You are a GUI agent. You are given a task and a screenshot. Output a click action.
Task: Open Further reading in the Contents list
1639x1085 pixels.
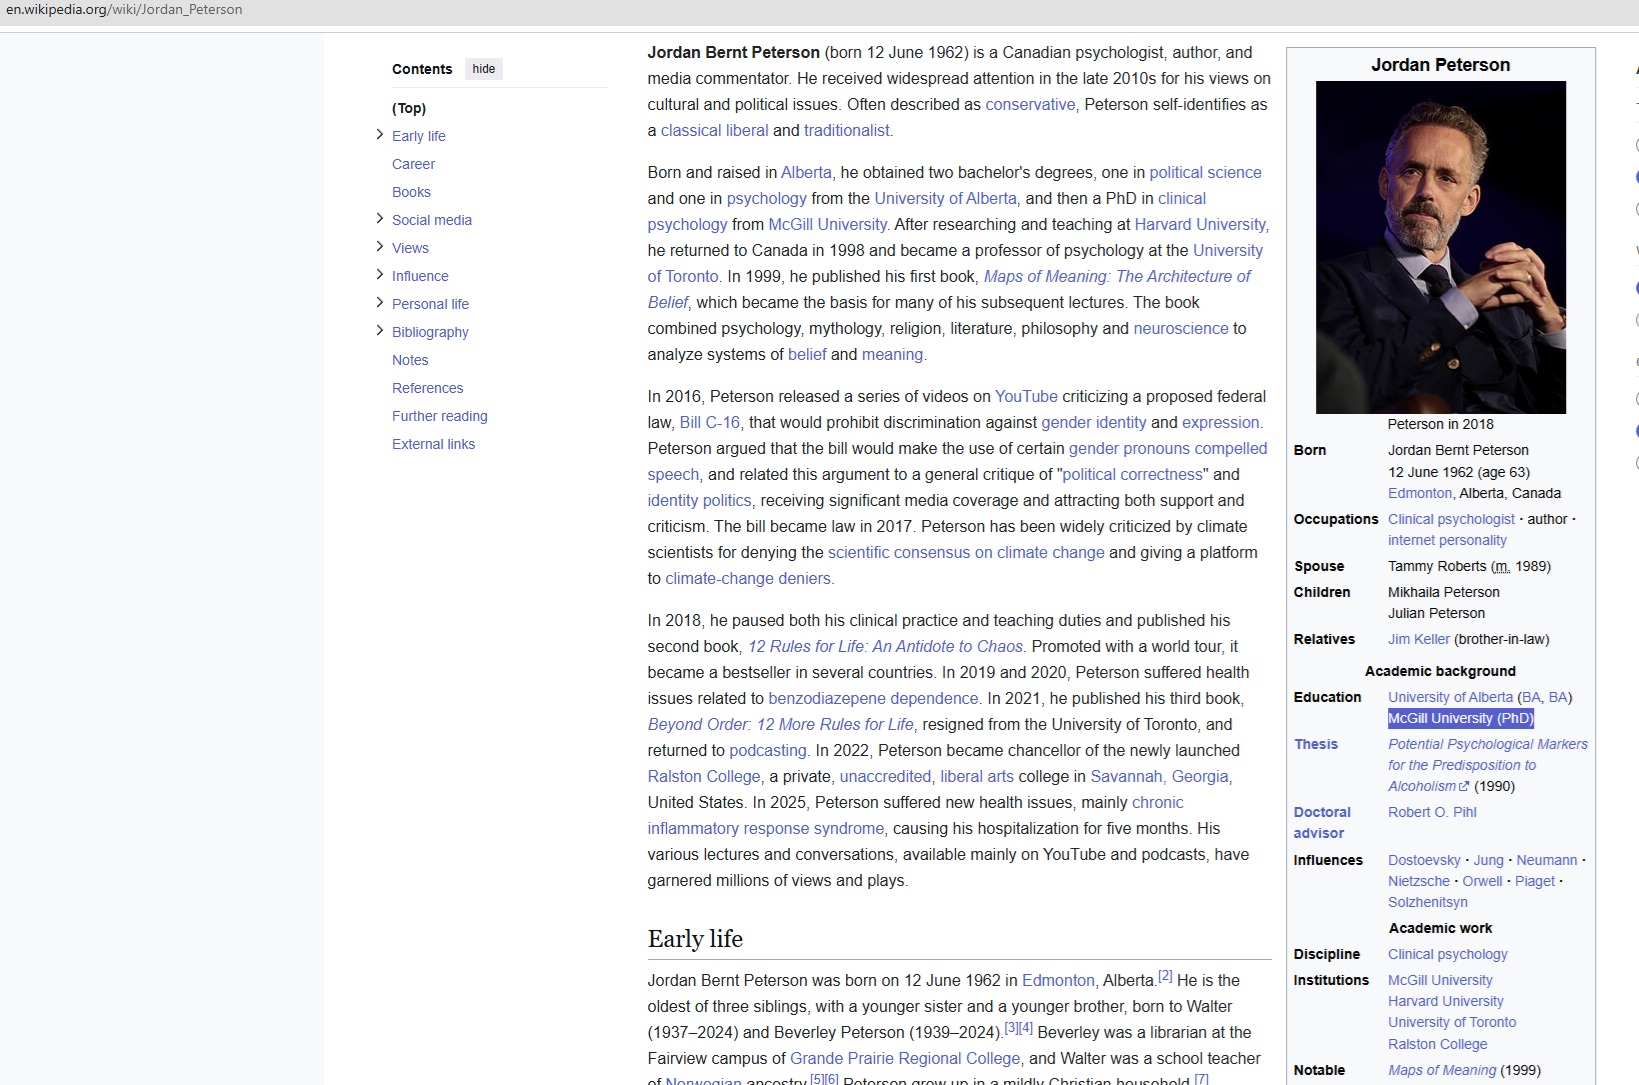tap(440, 416)
